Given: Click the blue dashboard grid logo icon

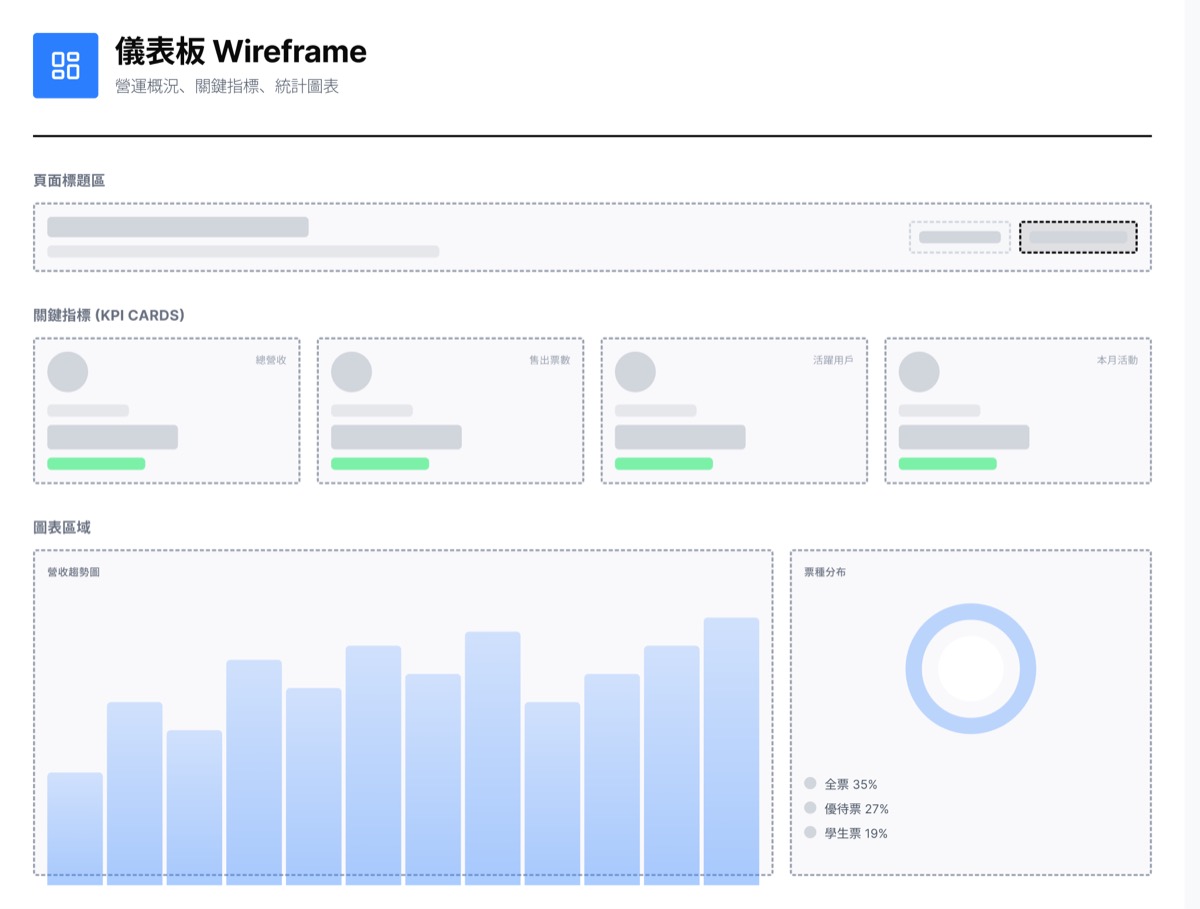Looking at the screenshot, I should click(65, 66).
